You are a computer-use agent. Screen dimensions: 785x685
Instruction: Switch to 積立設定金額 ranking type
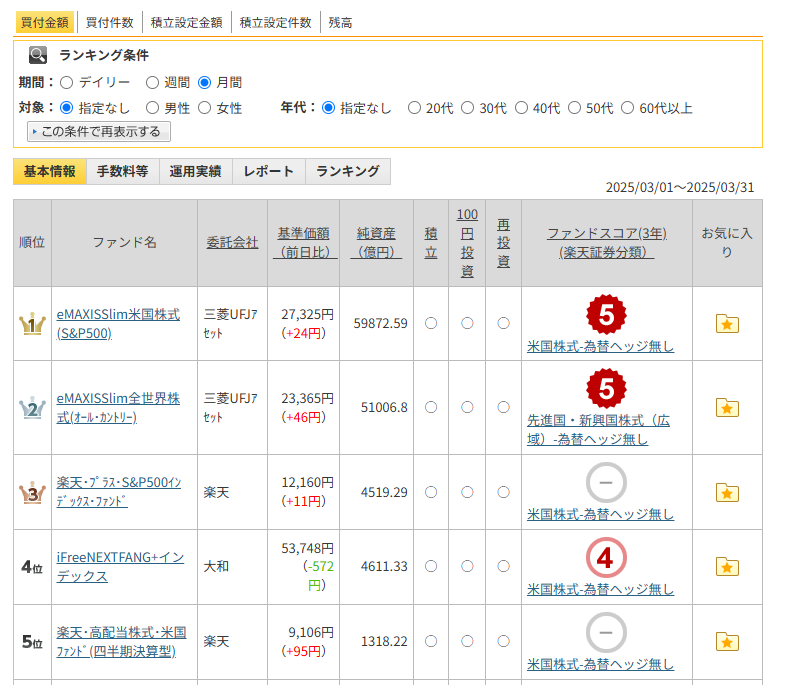188,22
